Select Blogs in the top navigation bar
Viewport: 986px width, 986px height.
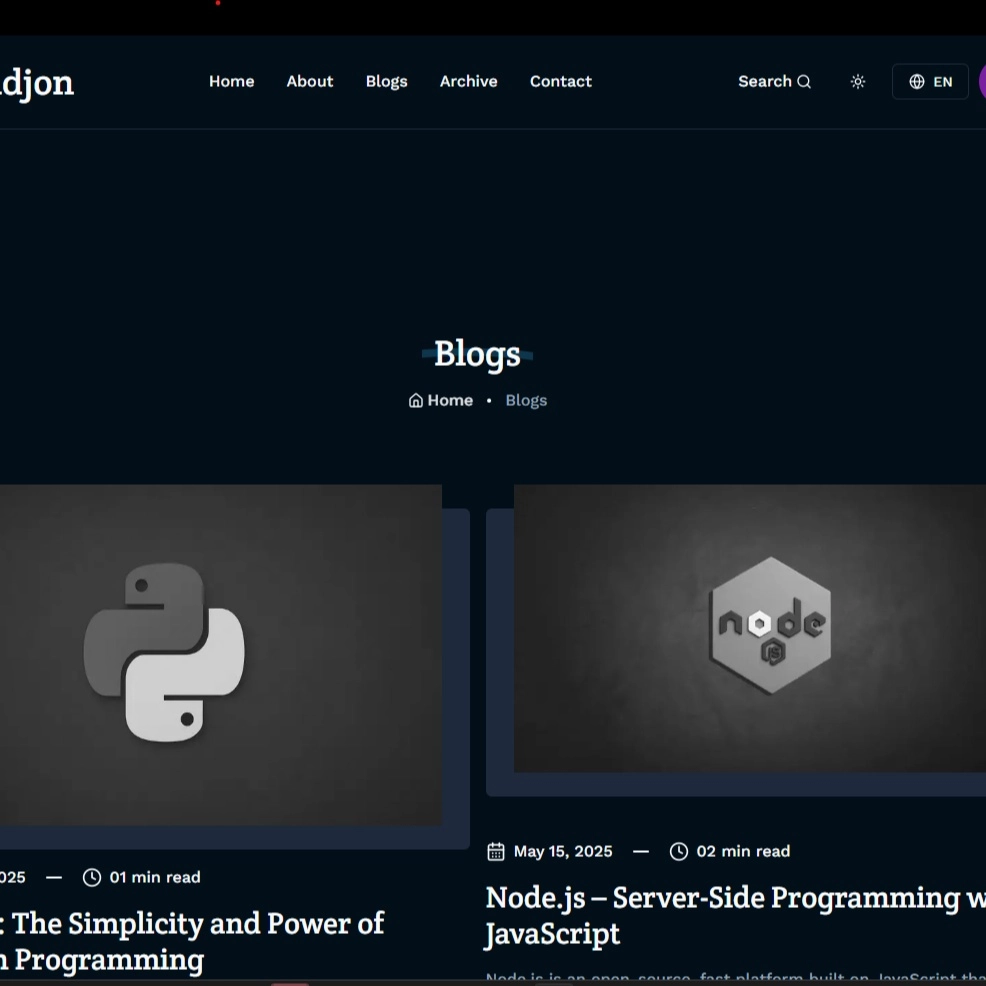point(386,82)
